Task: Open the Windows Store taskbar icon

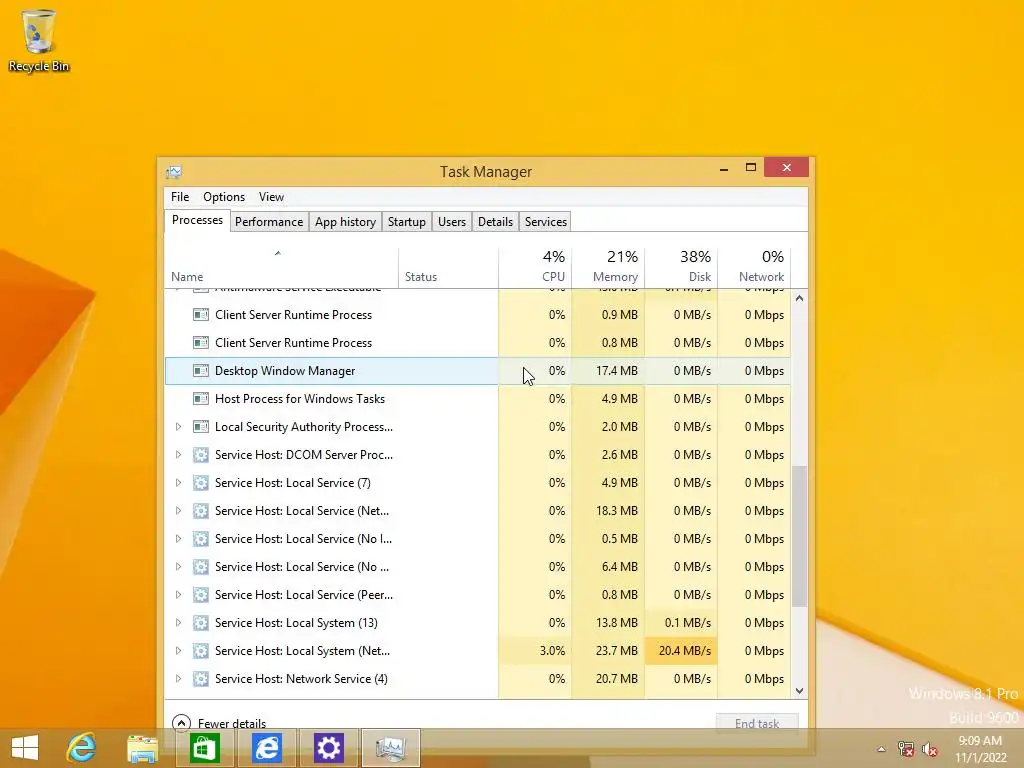Action: click(x=204, y=747)
